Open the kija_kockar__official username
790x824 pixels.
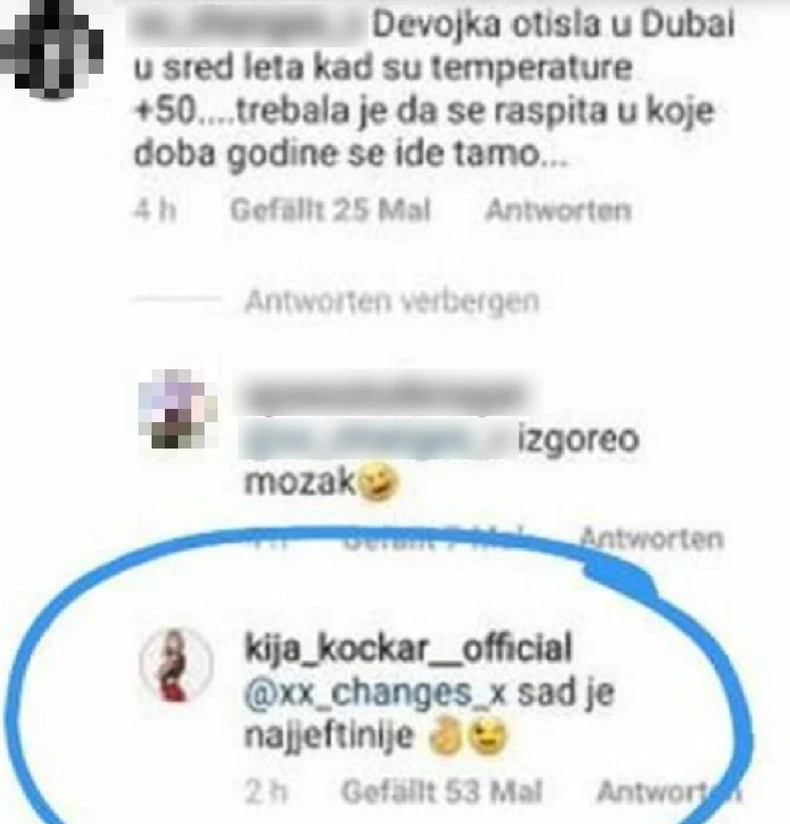[408, 648]
